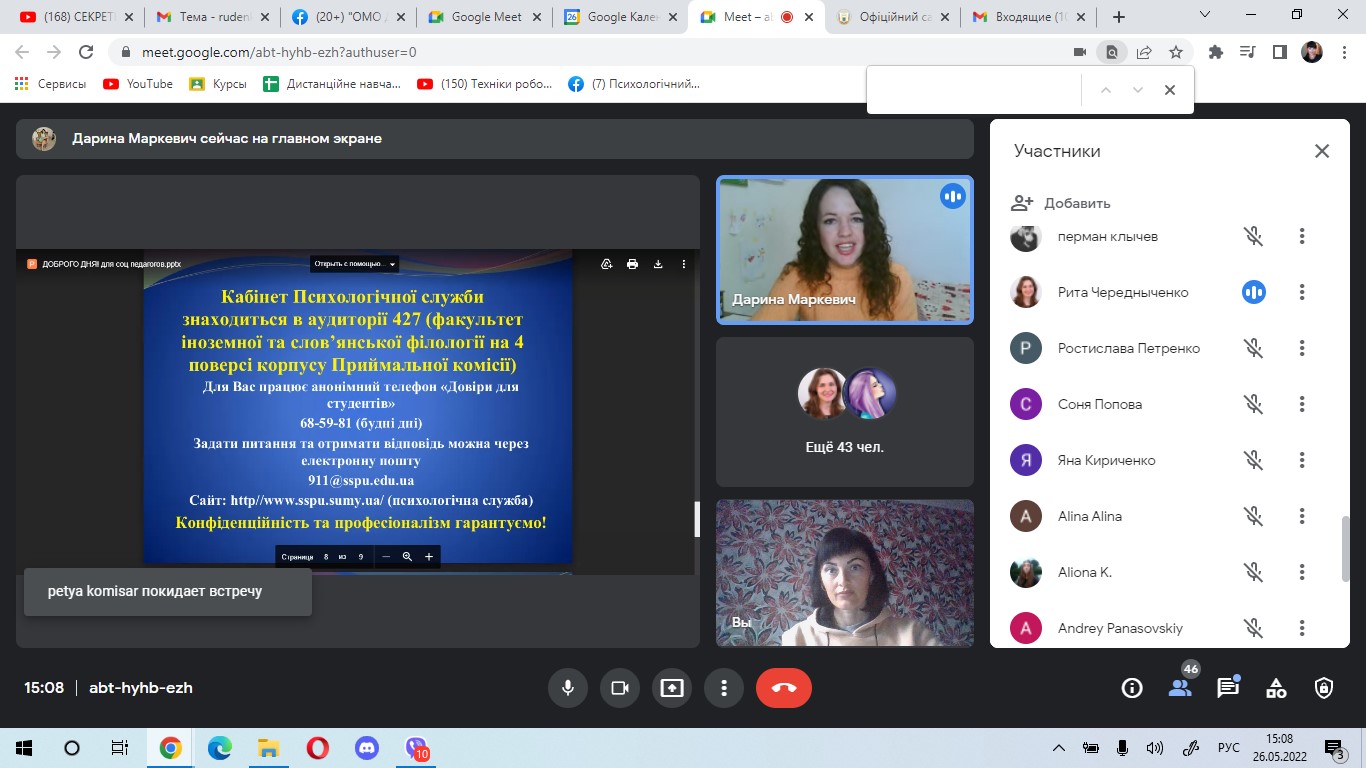
Task: Click muted mic icon for Aliona K.
Action: tap(1254, 572)
